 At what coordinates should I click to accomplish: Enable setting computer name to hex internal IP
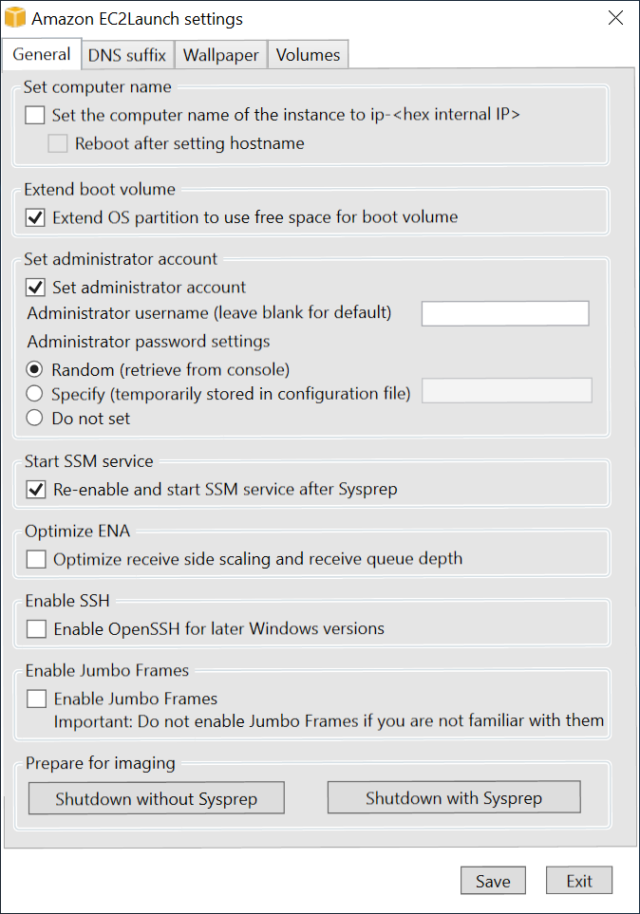click(x=34, y=115)
